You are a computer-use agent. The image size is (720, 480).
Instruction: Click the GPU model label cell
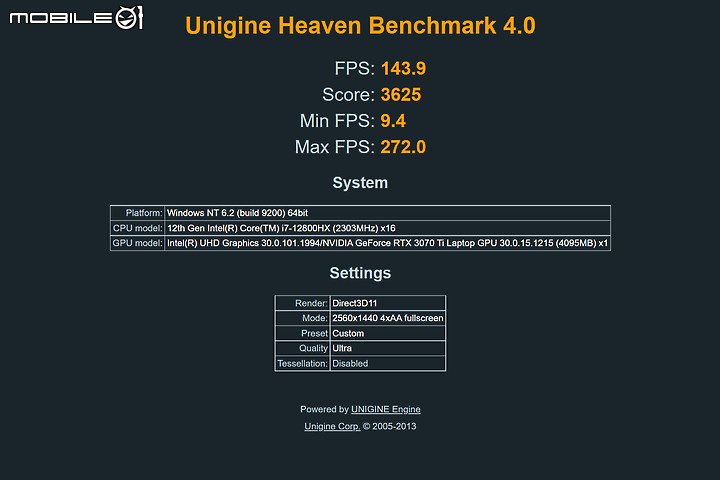coord(137,243)
